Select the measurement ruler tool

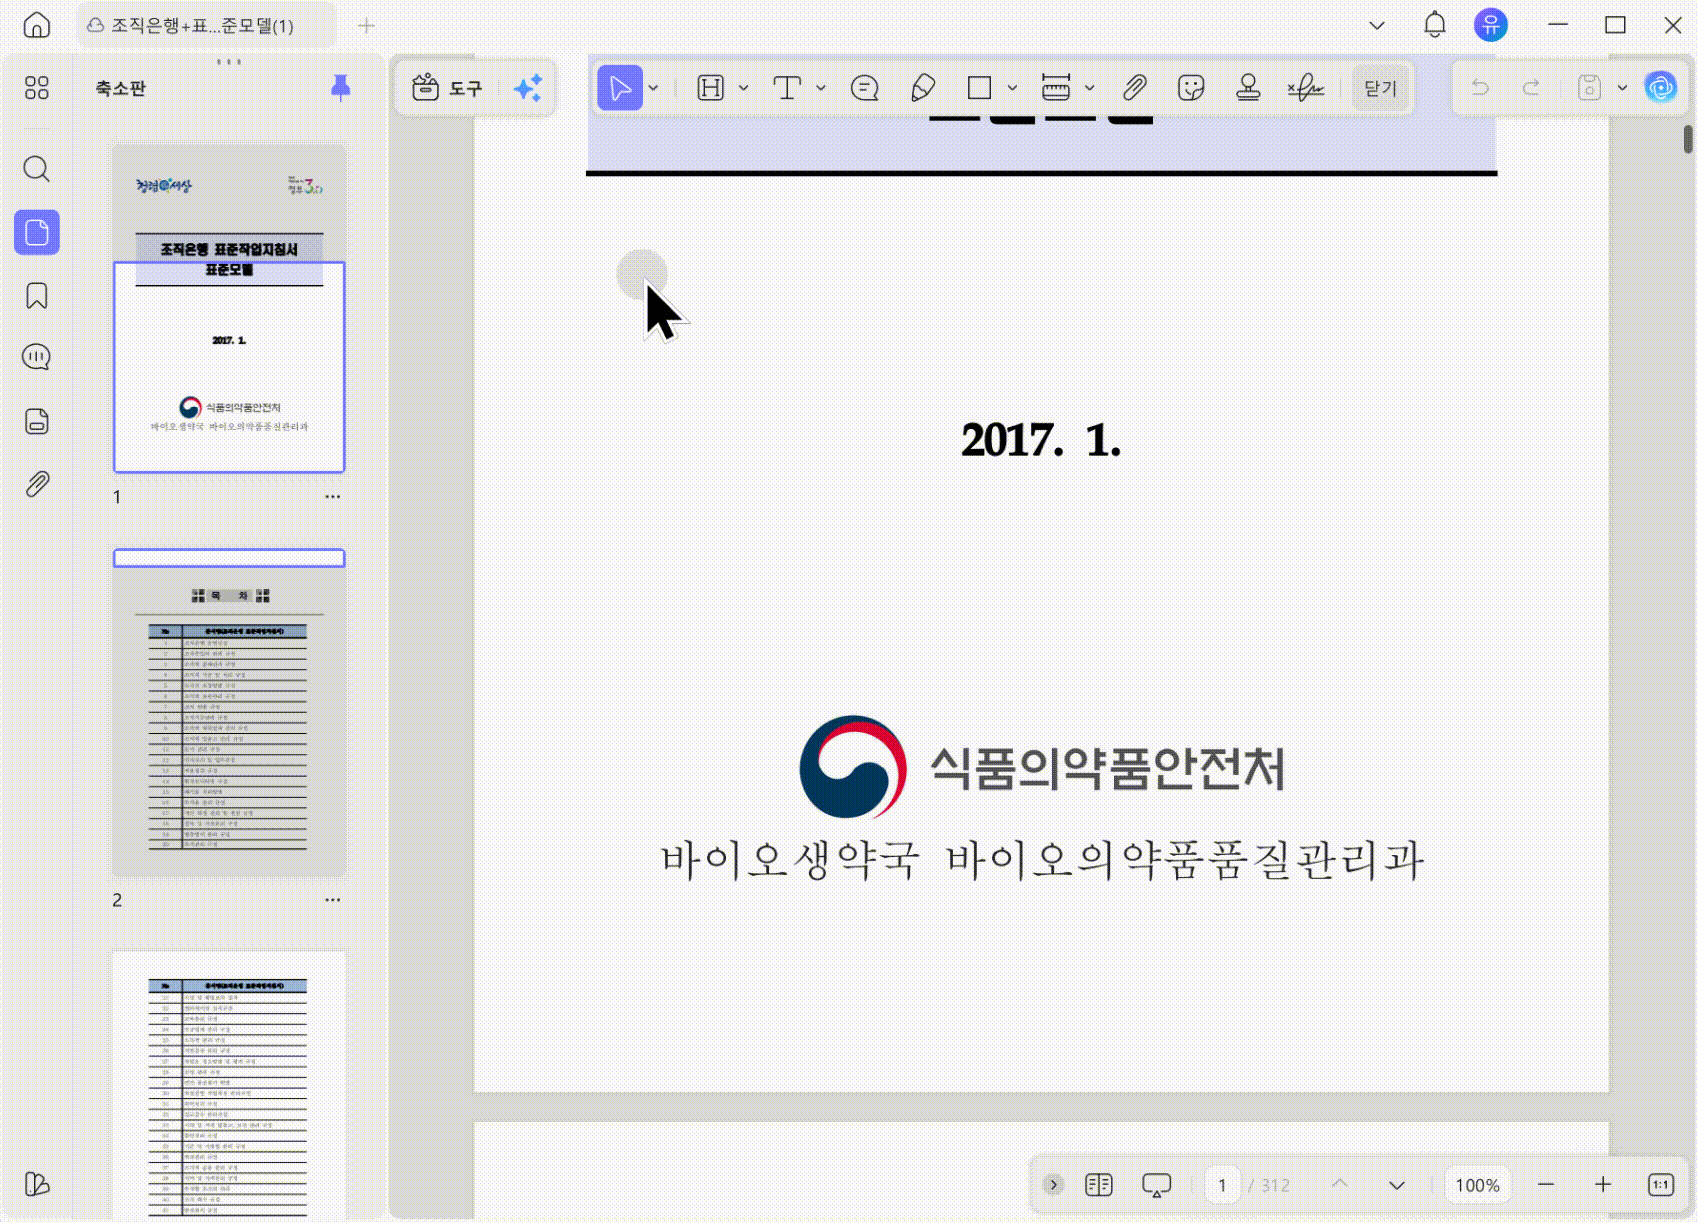[1056, 88]
